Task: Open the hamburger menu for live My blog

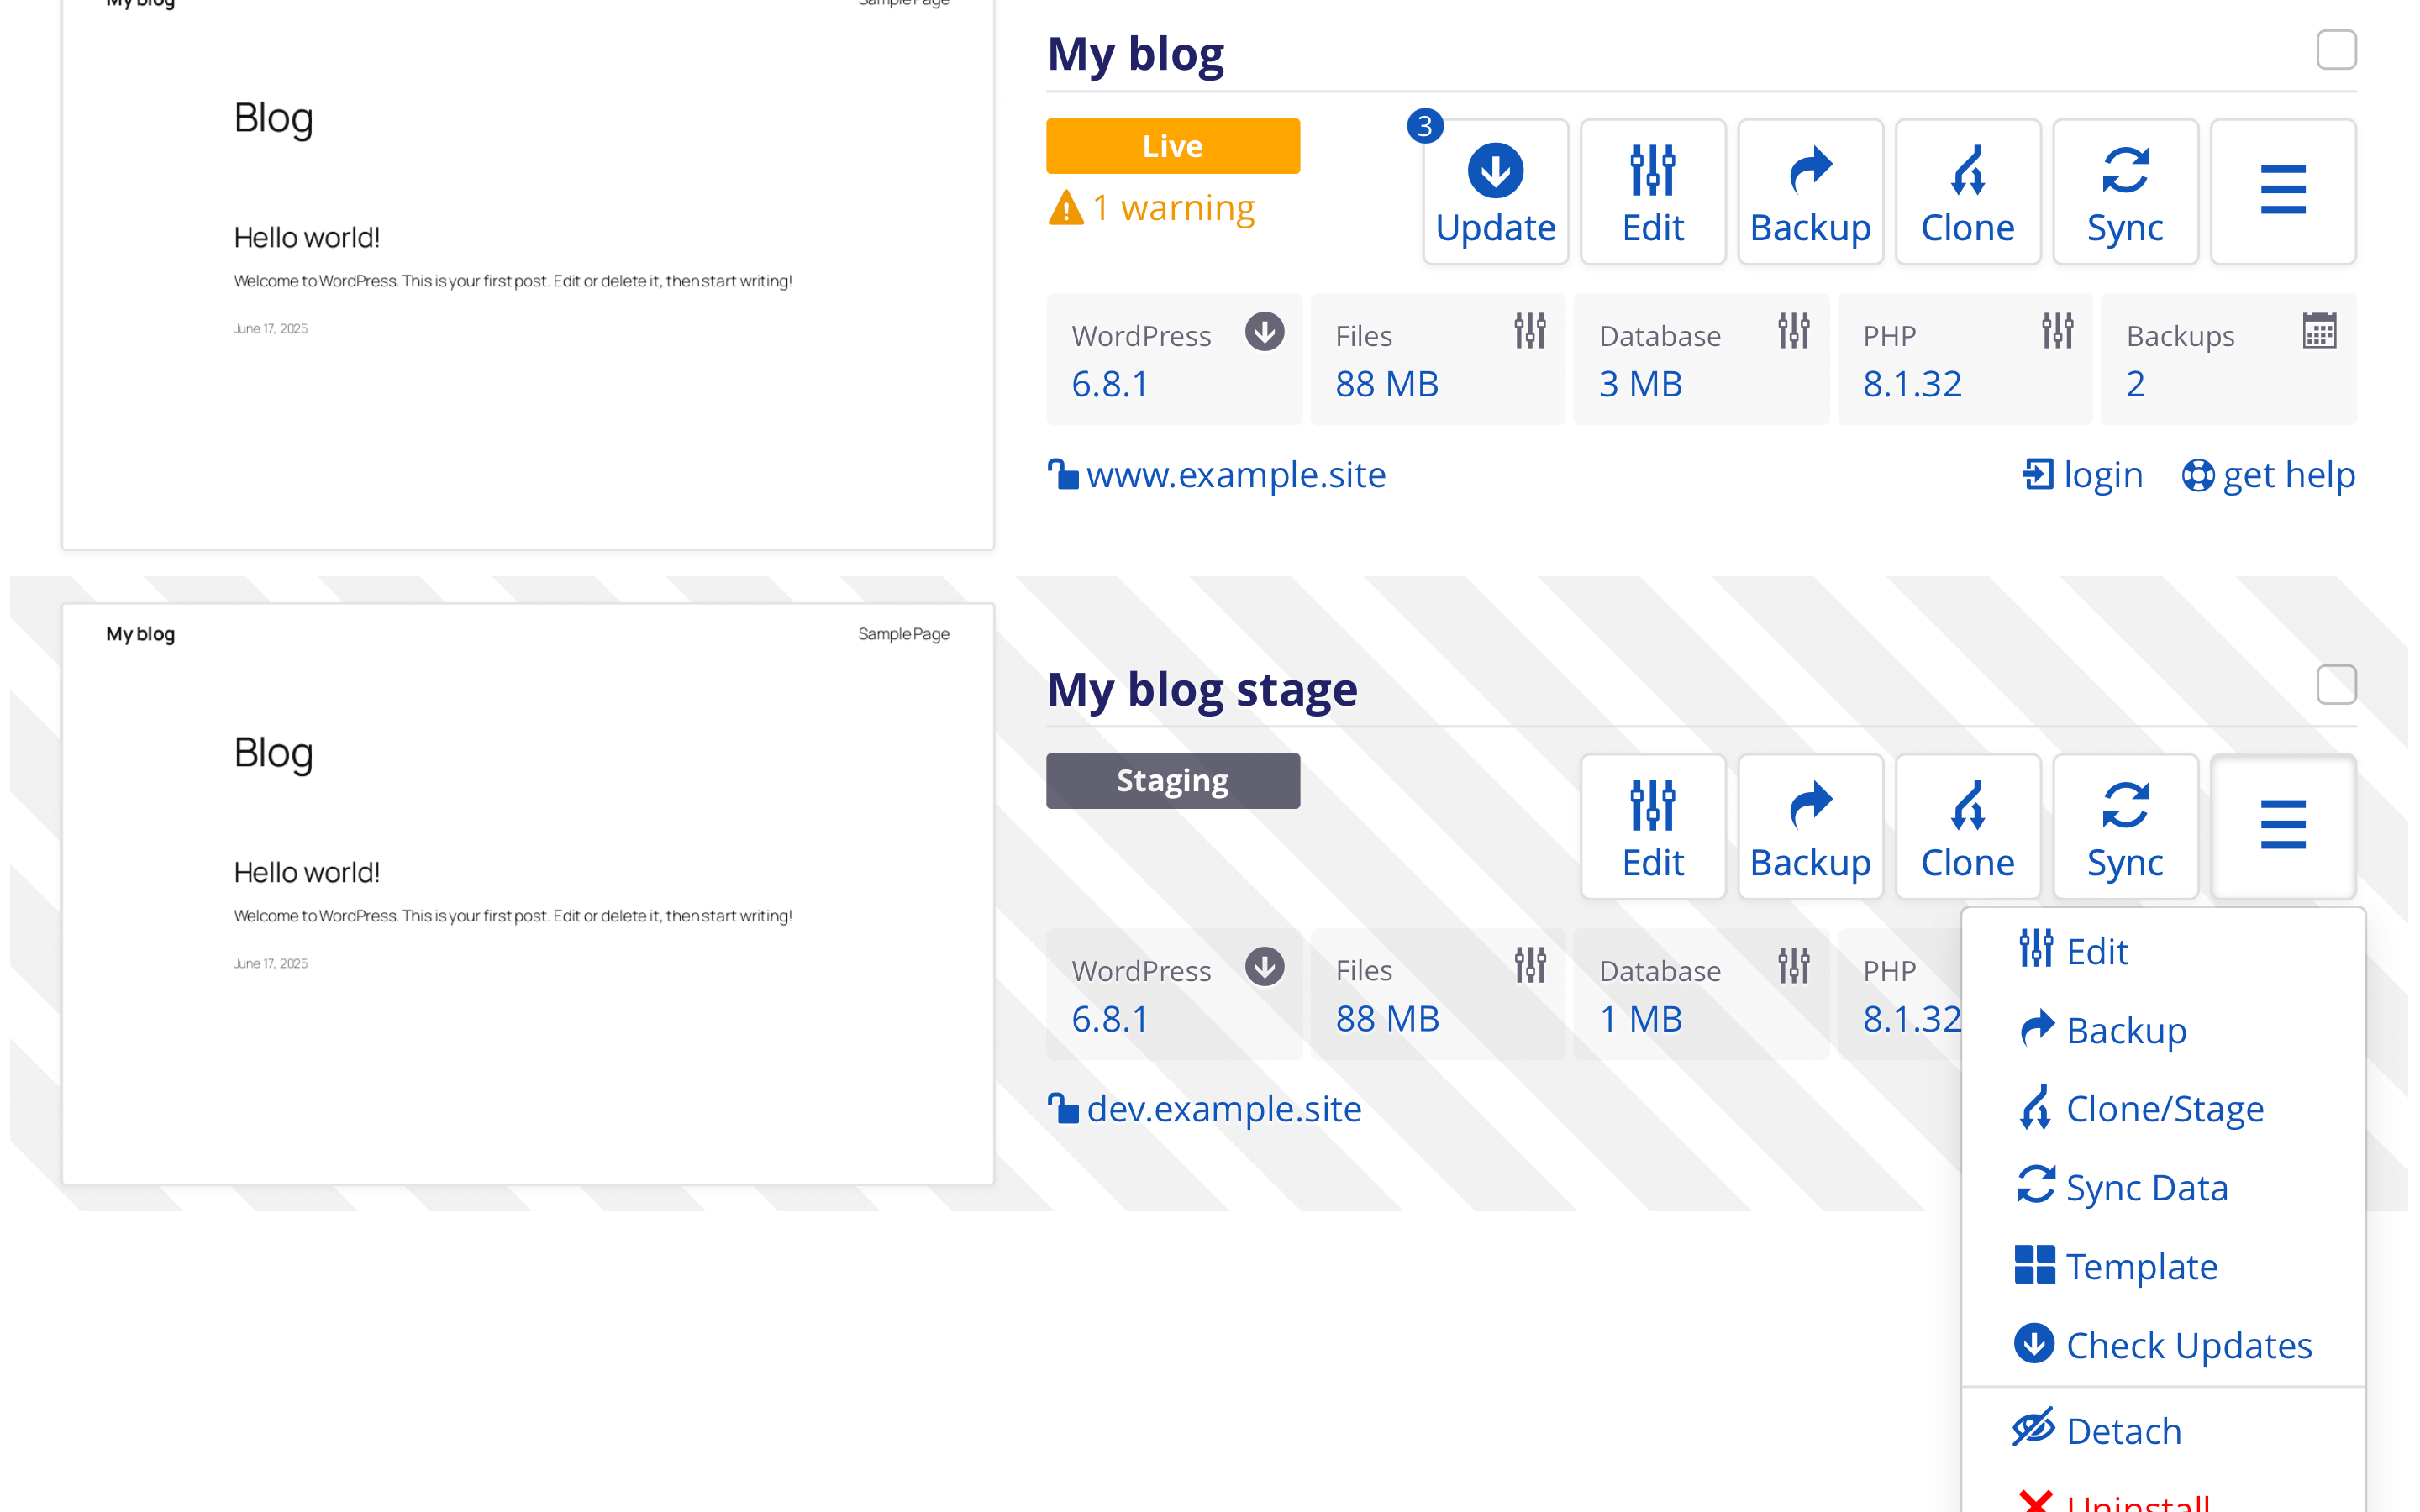Action: (x=2283, y=192)
